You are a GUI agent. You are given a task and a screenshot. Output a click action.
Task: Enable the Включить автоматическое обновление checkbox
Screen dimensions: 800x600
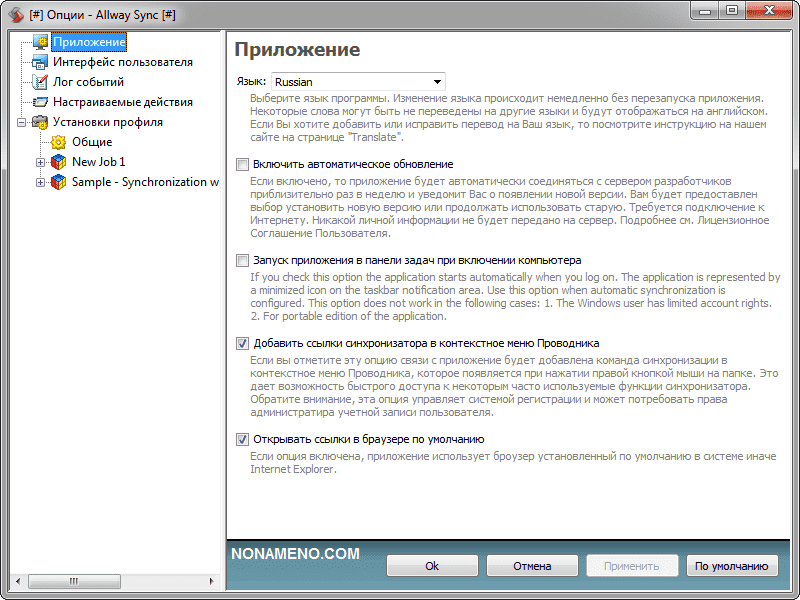[242, 164]
